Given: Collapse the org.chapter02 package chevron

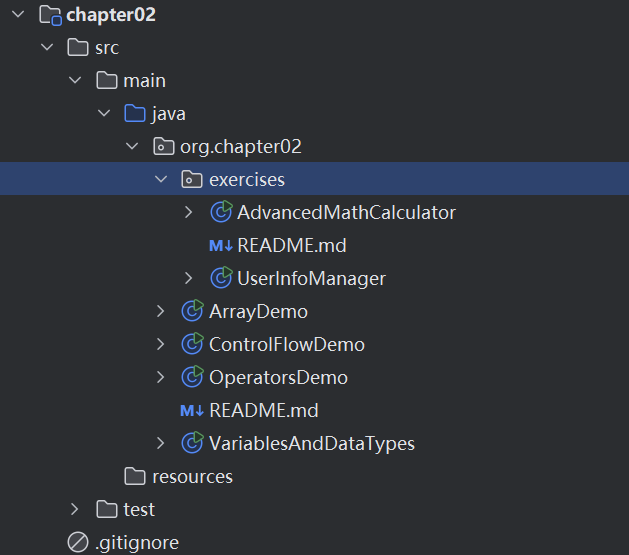Looking at the screenshot, I should [x=132, y=146].
